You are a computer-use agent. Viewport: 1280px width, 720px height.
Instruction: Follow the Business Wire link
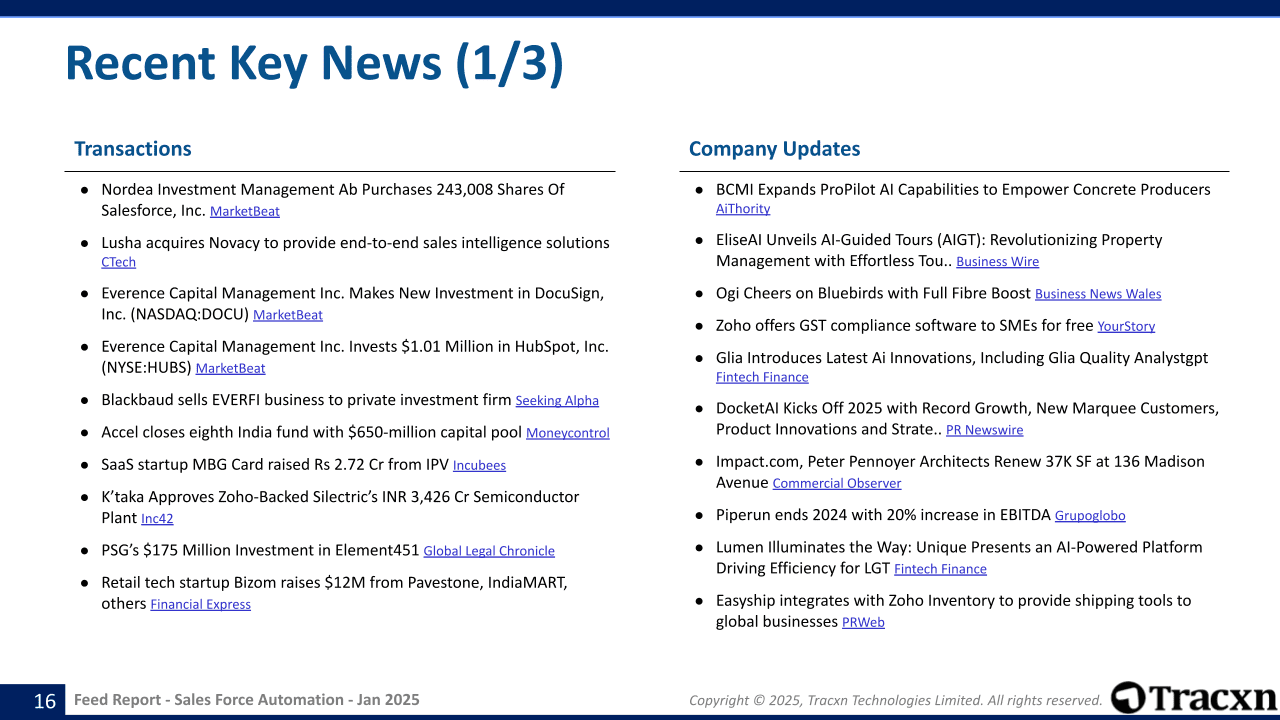pyautogui.click(x=997, y=262)
